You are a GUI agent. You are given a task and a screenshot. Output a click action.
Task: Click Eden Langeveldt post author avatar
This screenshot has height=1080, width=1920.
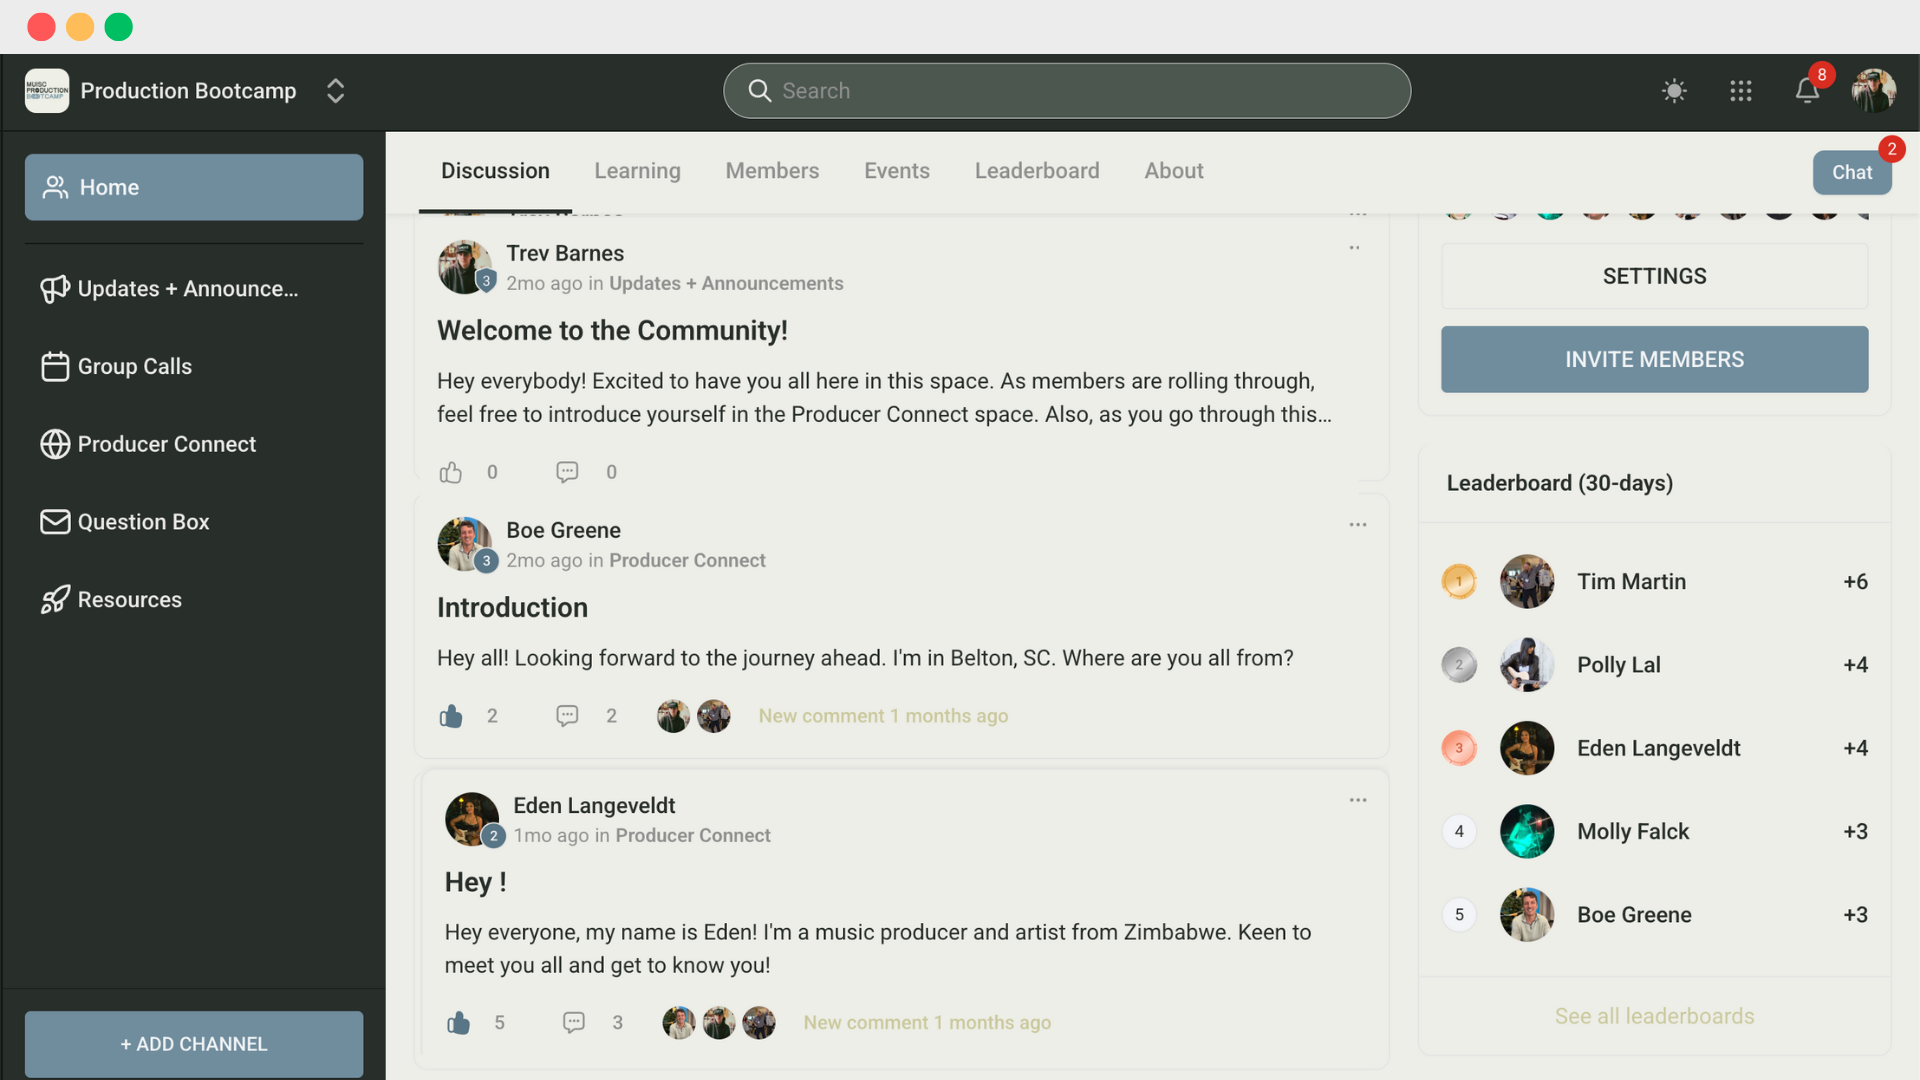click(x=472, y=819)
